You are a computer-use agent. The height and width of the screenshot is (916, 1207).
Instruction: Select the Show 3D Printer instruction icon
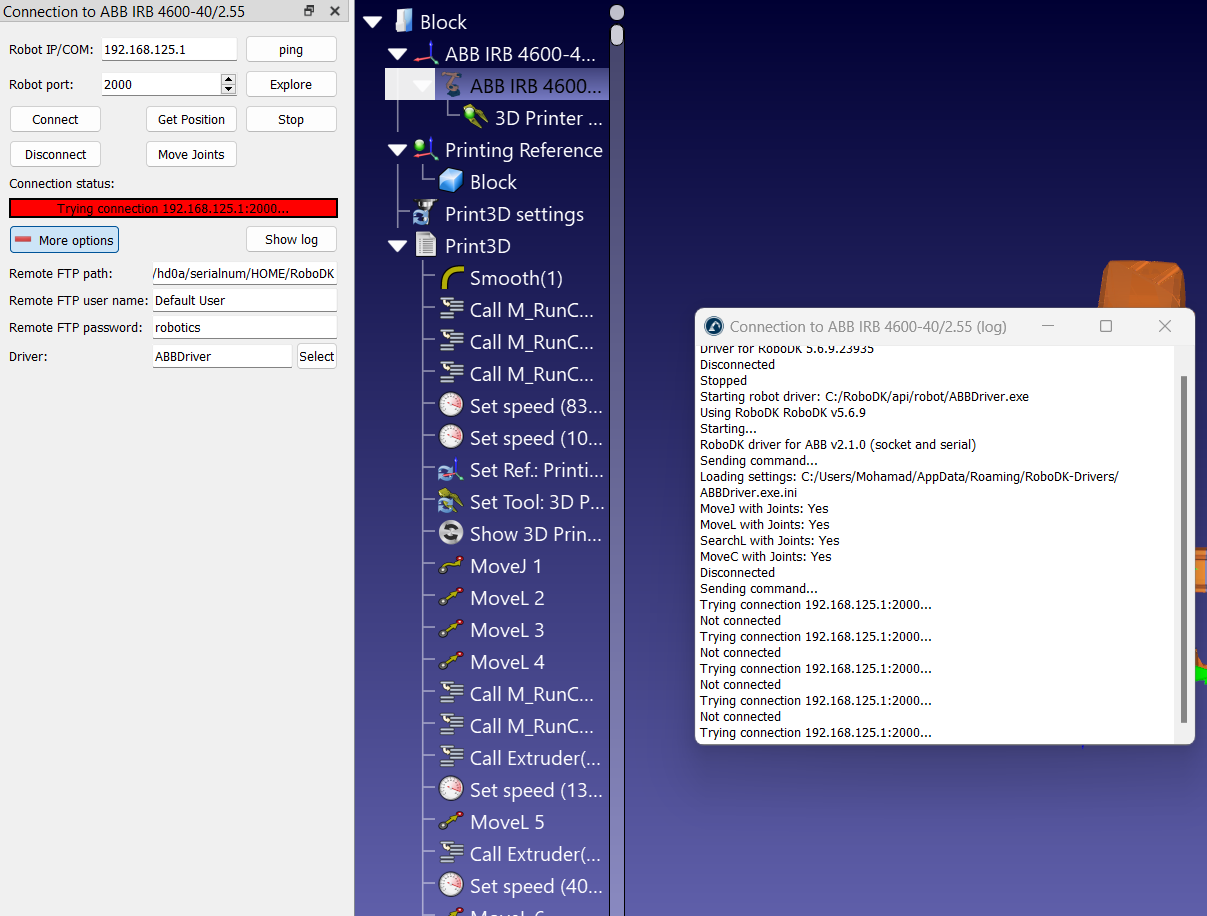(451, 534)
